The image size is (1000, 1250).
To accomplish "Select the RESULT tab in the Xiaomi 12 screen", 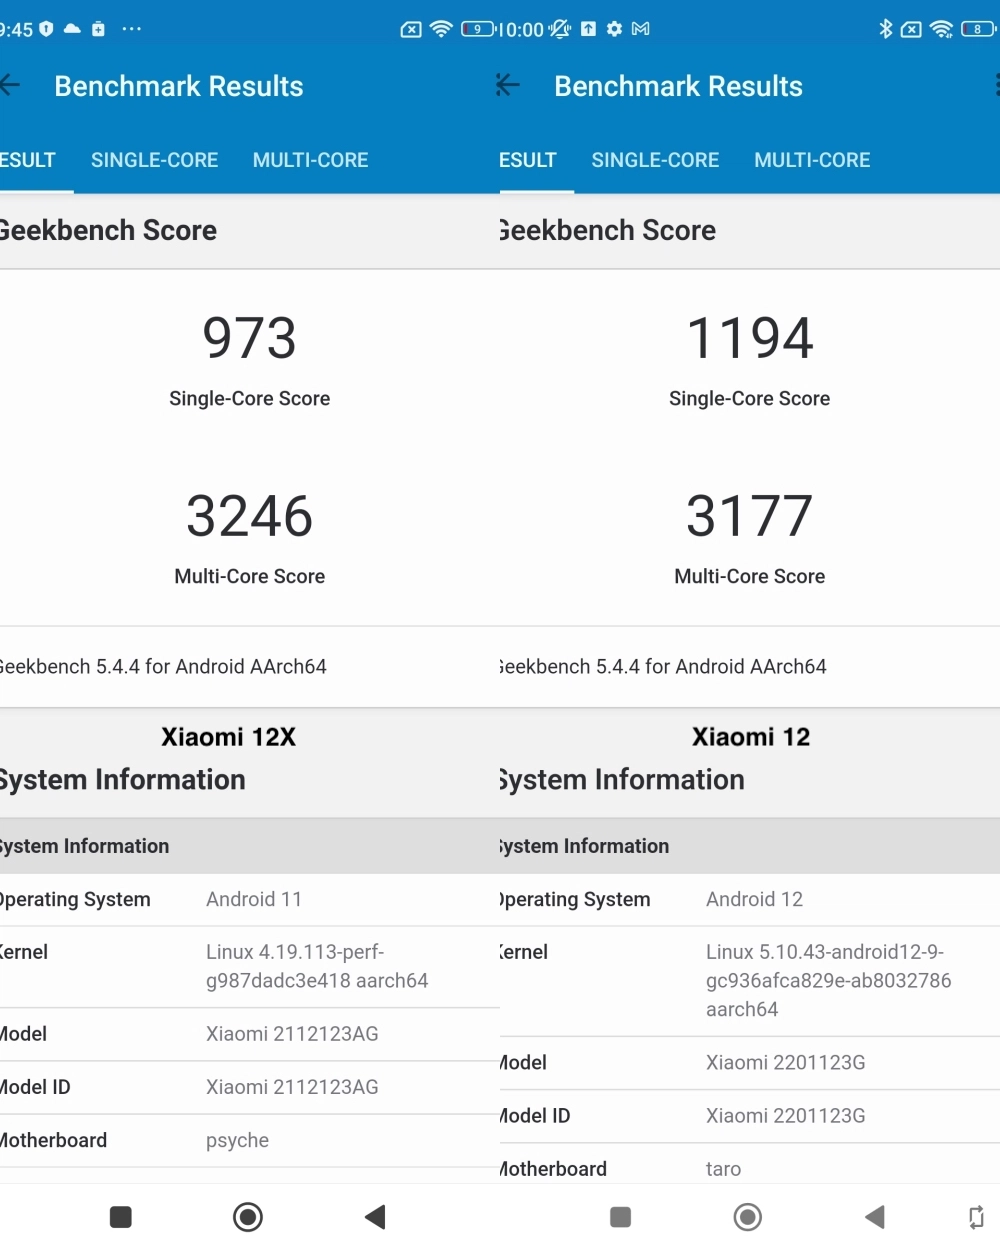I will pos(528,160).
